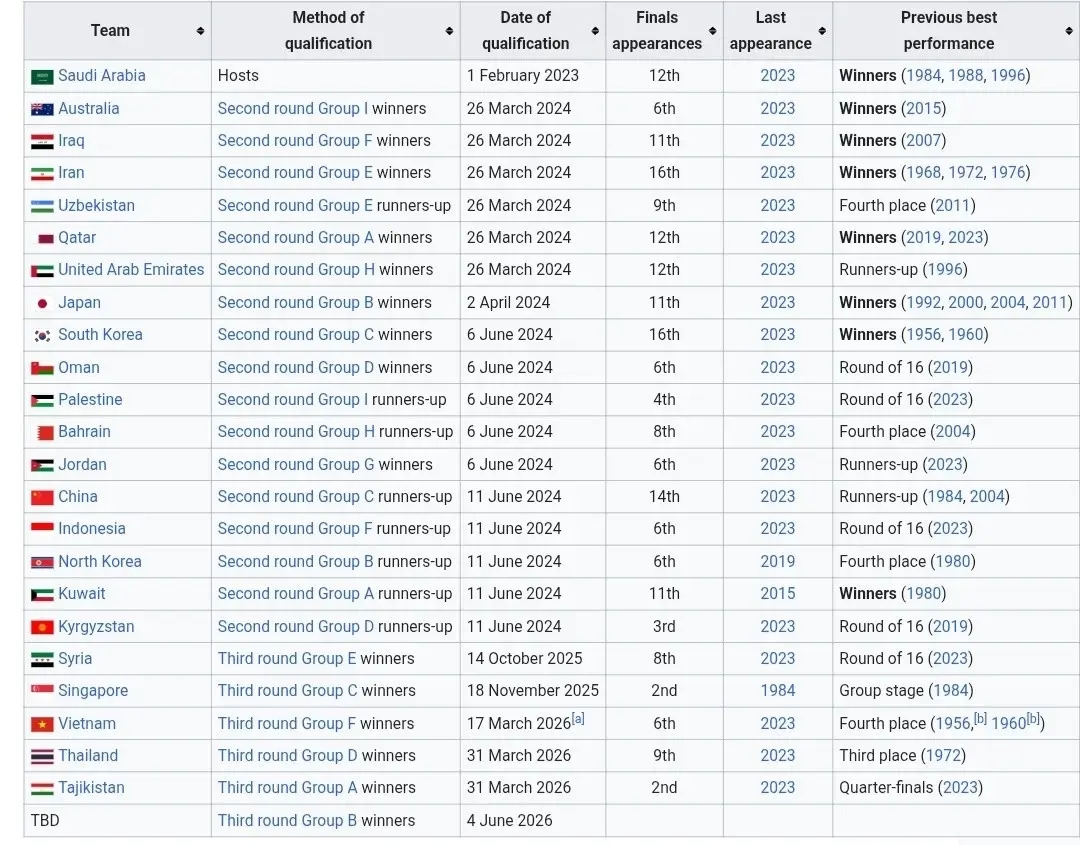This screenshot has height=845, width=1080.
Task: Click the Uzbekistan flag icon
Action: point(42,206)
